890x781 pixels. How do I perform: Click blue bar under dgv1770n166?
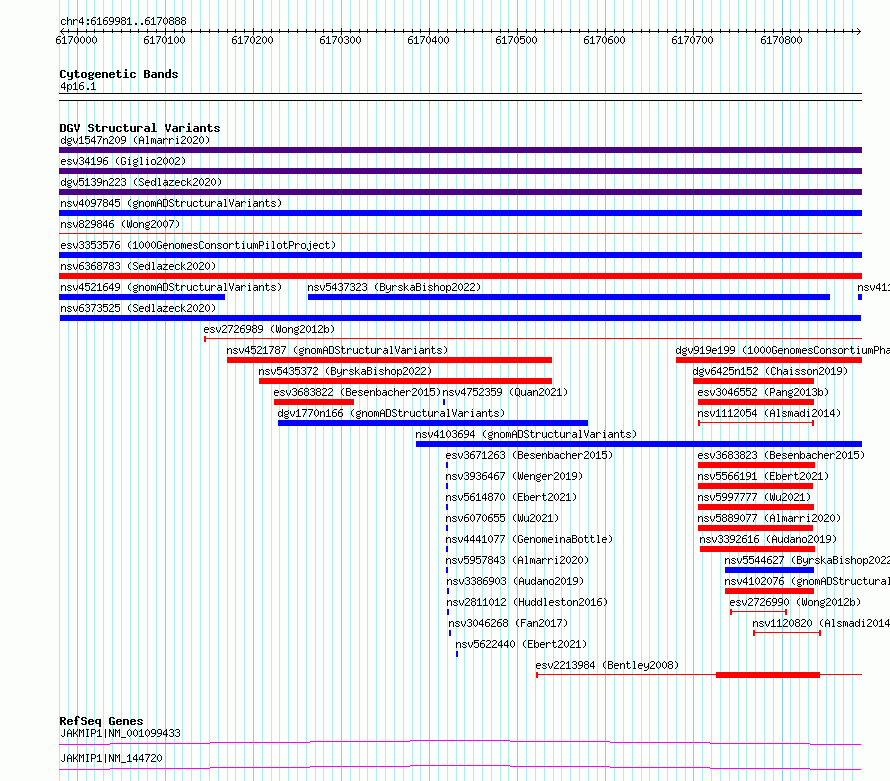[433, 423]
